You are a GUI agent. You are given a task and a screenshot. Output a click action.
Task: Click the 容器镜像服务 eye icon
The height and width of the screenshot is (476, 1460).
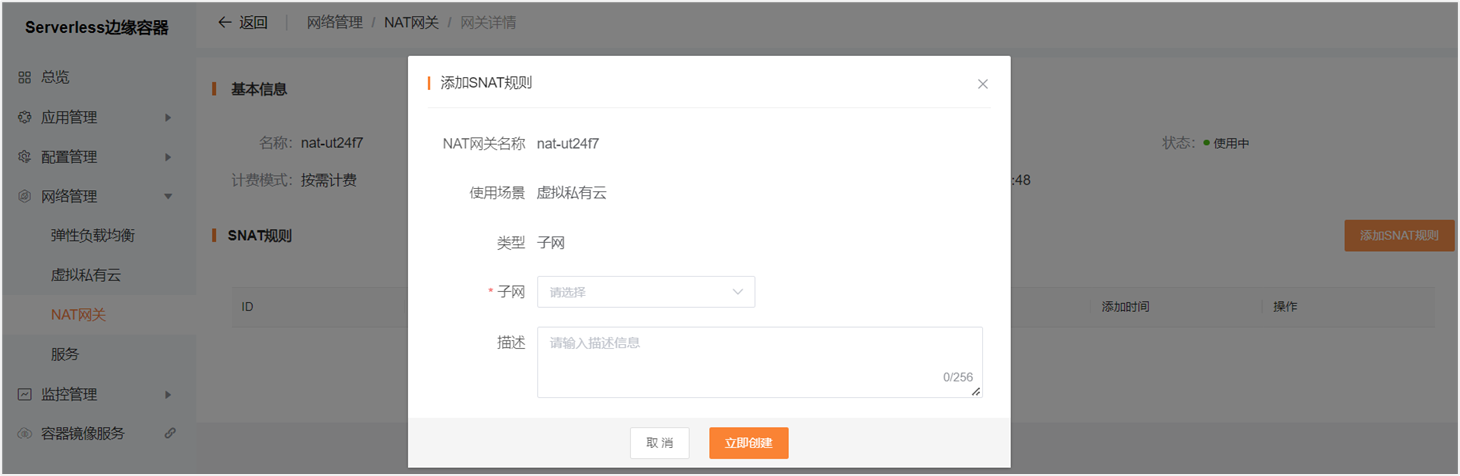25,434
